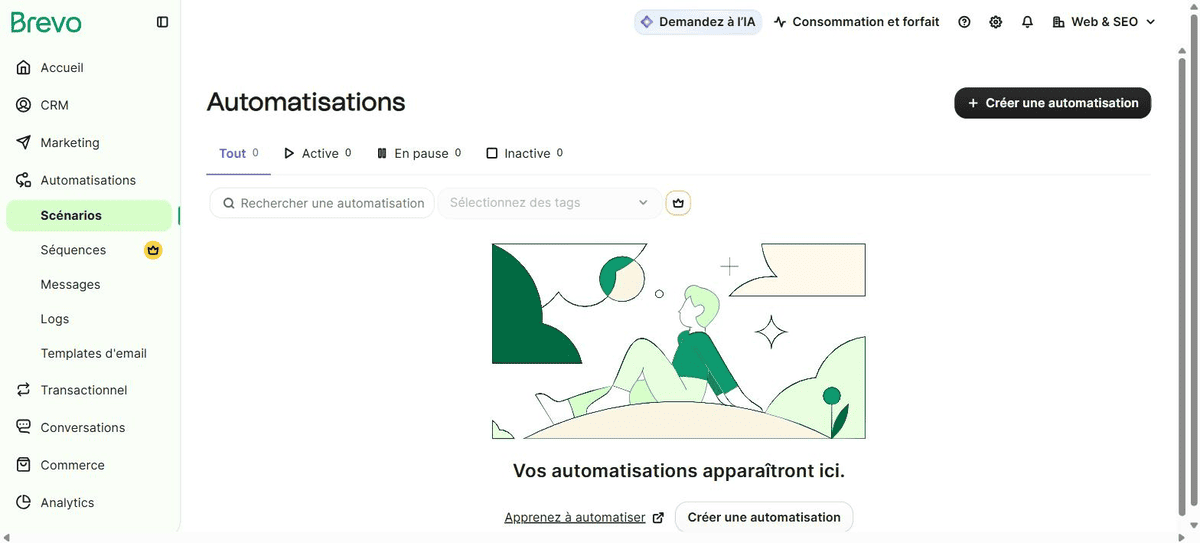Click the Commerce bag icon
Image resolution: width=1200 pixels, height=543 pixels.
pos(23,465)
